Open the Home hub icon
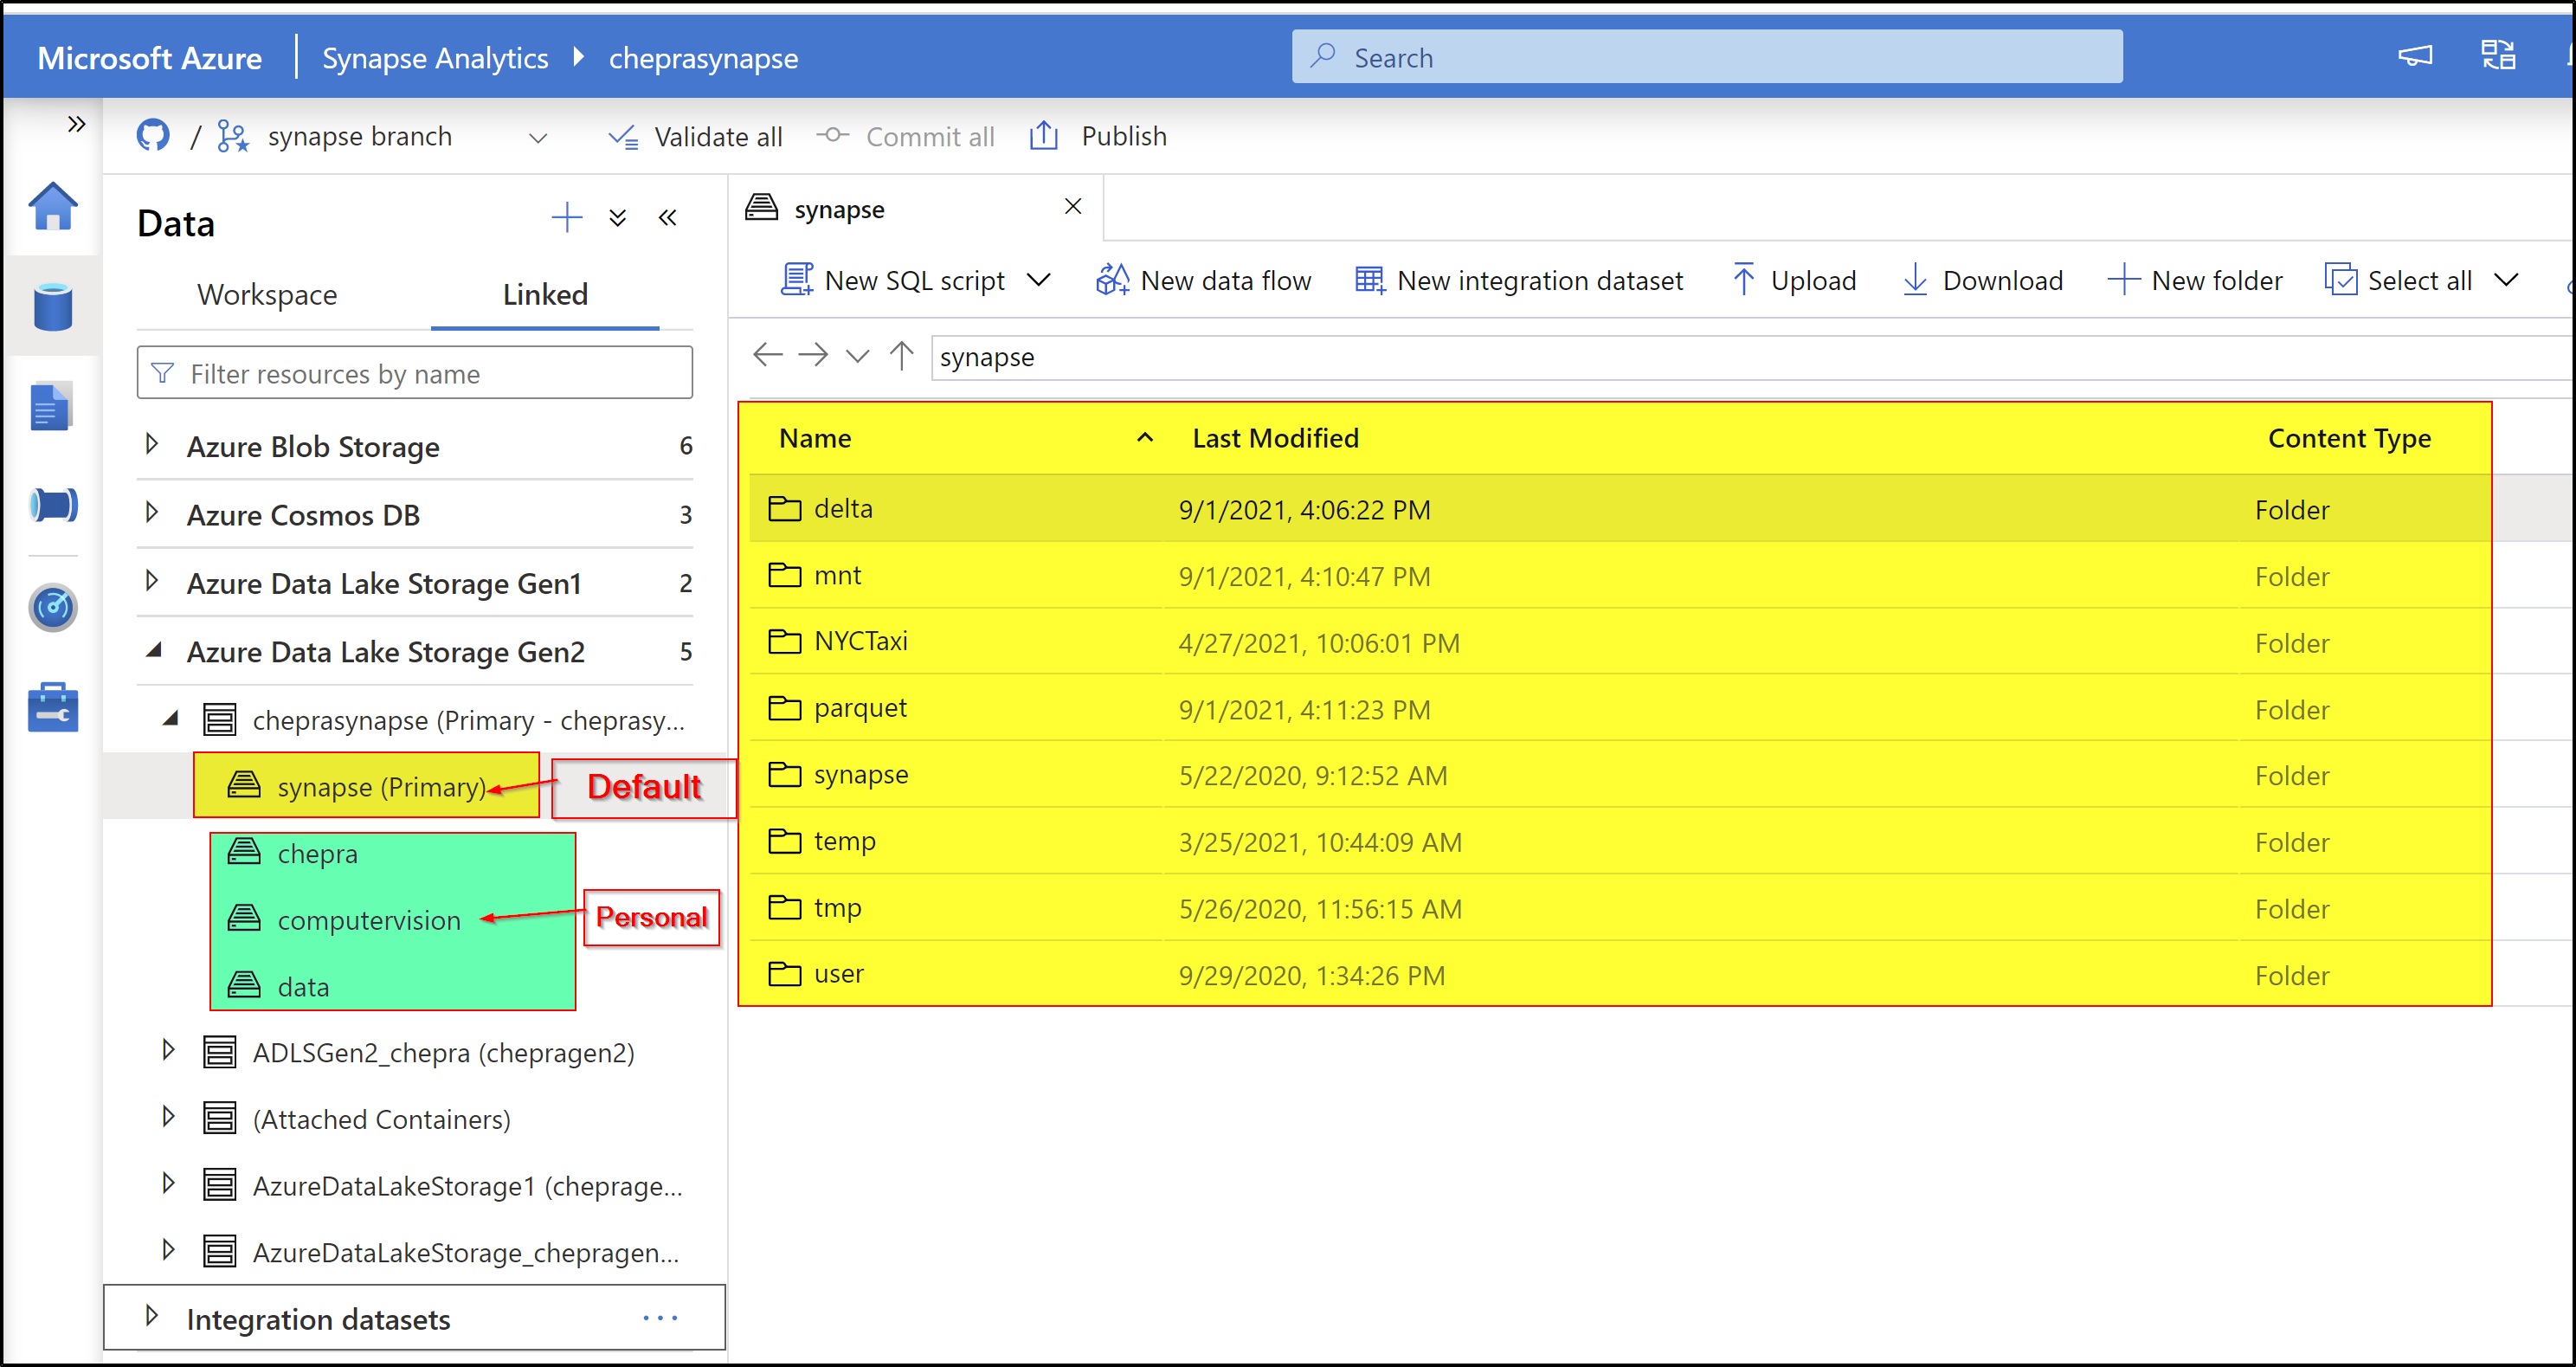Screen dimensions: 2576x1367 (x=53, y=207)
